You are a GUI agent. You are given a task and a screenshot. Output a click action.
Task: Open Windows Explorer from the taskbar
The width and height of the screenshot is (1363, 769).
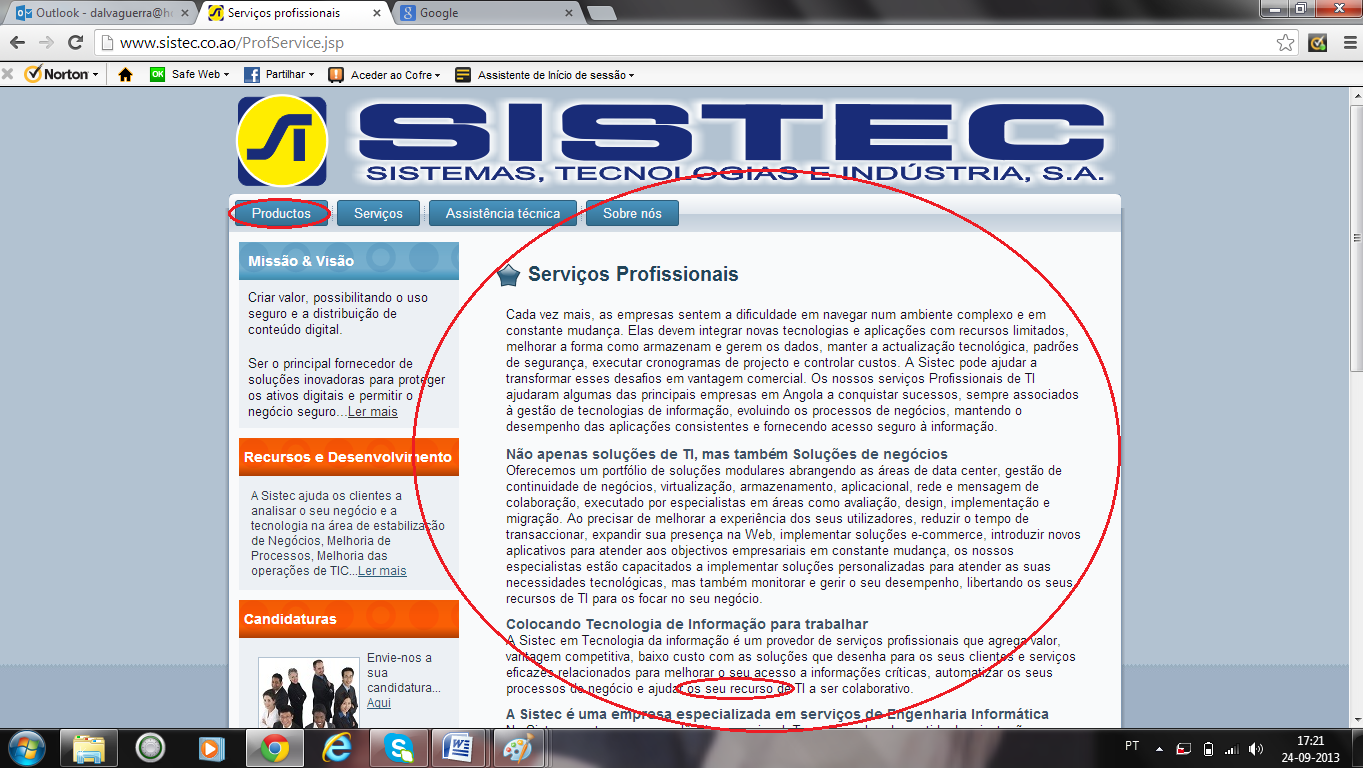[89, 748]
